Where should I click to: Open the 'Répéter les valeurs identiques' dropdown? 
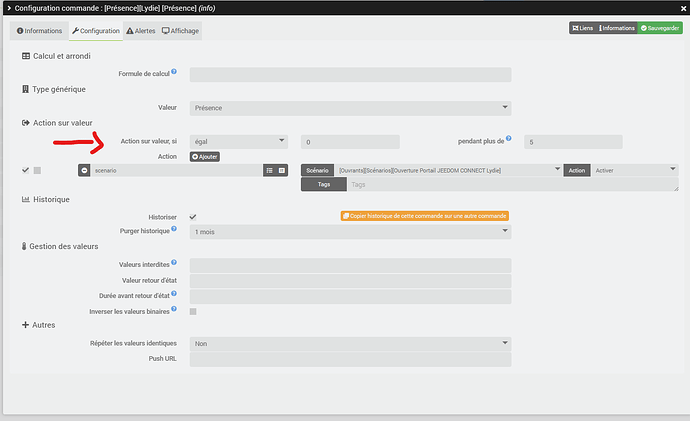[x=350, y=343]
